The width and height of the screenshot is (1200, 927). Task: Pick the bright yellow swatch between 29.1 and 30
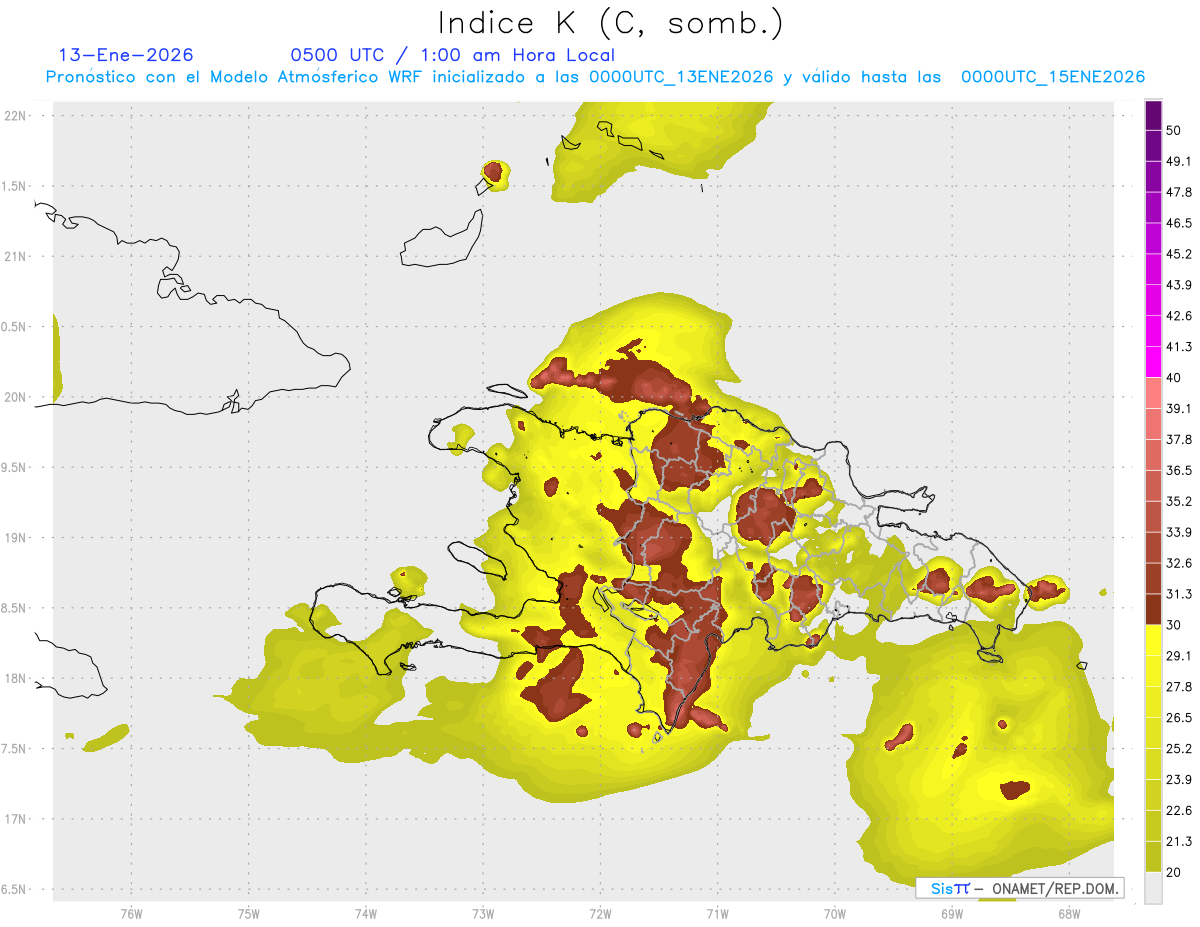click(x=1154, y=640)
